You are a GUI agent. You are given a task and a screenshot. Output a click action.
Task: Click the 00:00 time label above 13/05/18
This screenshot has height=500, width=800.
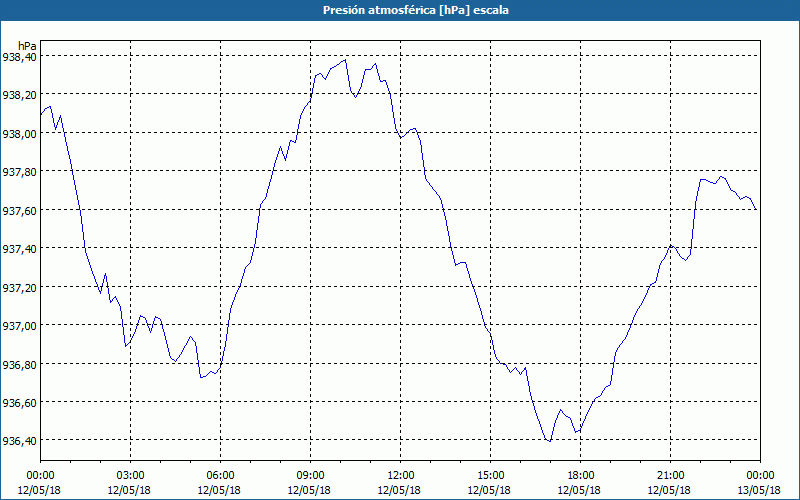(760, 476)
